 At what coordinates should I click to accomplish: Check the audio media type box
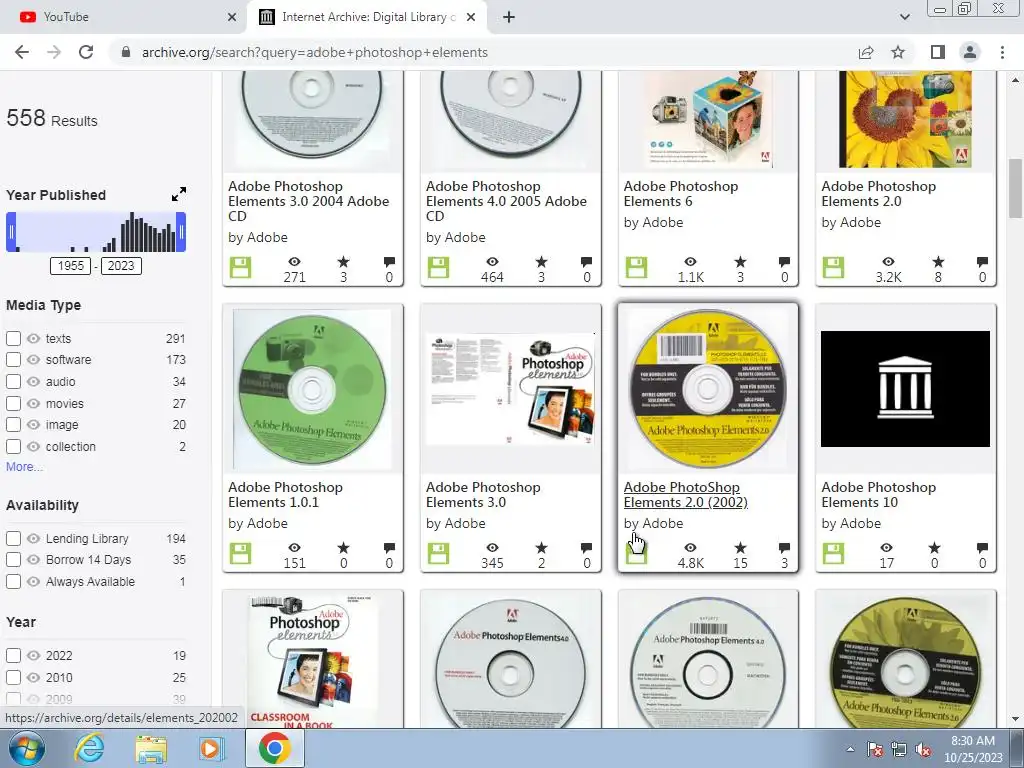[13, 381]
